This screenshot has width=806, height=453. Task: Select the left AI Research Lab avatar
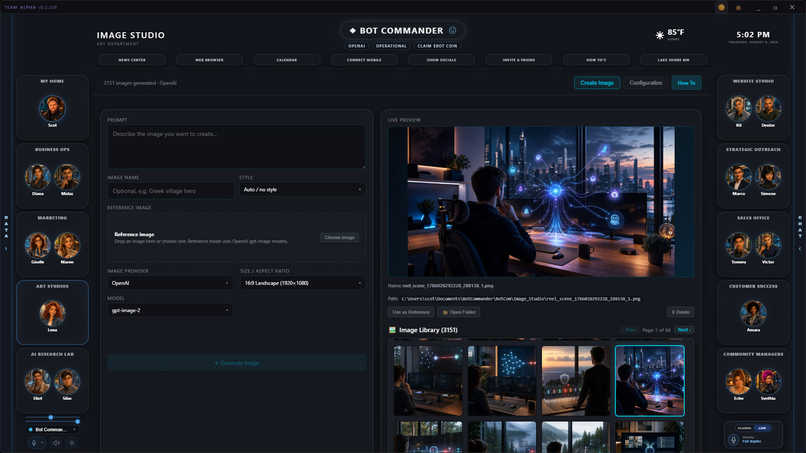[x=38, y=381]
